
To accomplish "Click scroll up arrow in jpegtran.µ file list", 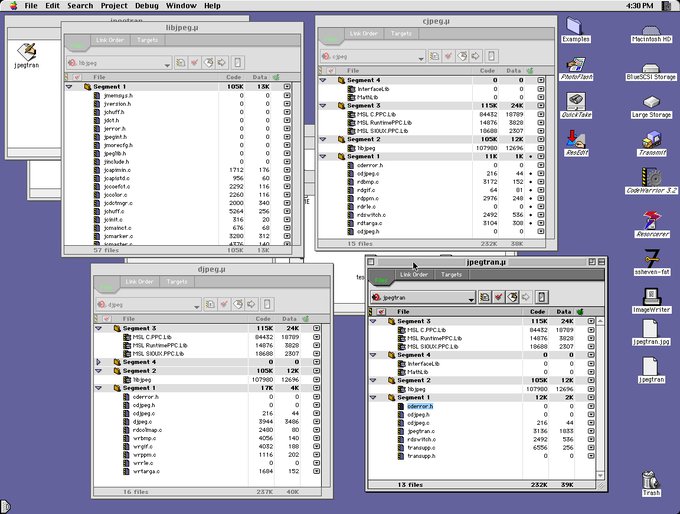I will pos(600,321).
